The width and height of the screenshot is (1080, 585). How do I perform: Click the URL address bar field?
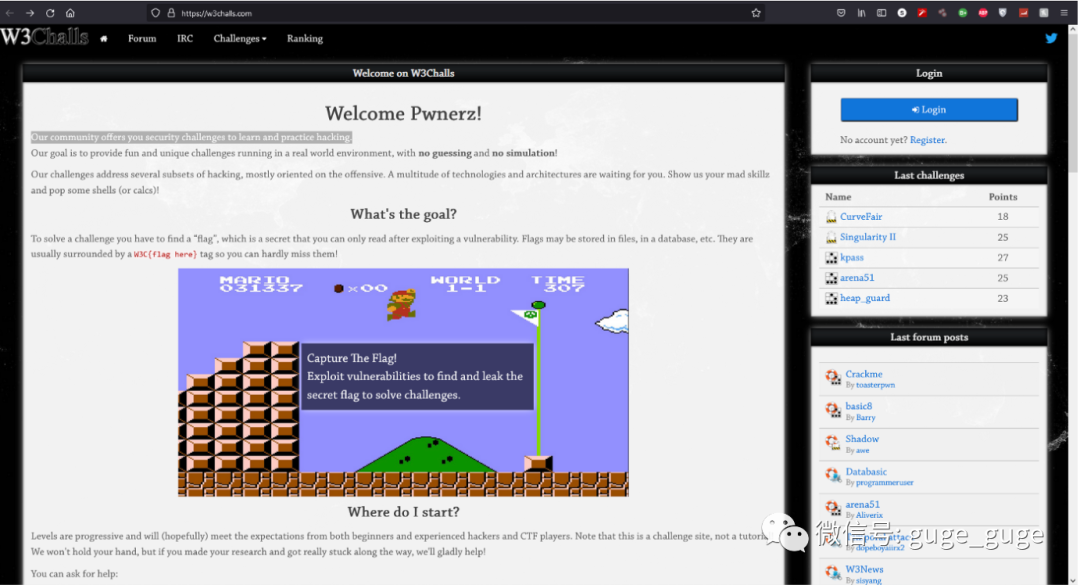tap(455, 13)
